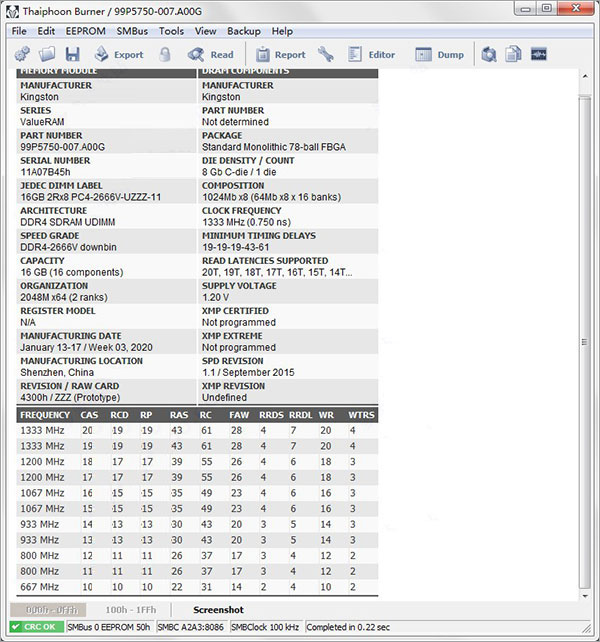Click the waveform monitor icon in toolbar
Viewport: 600px width, 642px height.
click(x=539, y=55)
